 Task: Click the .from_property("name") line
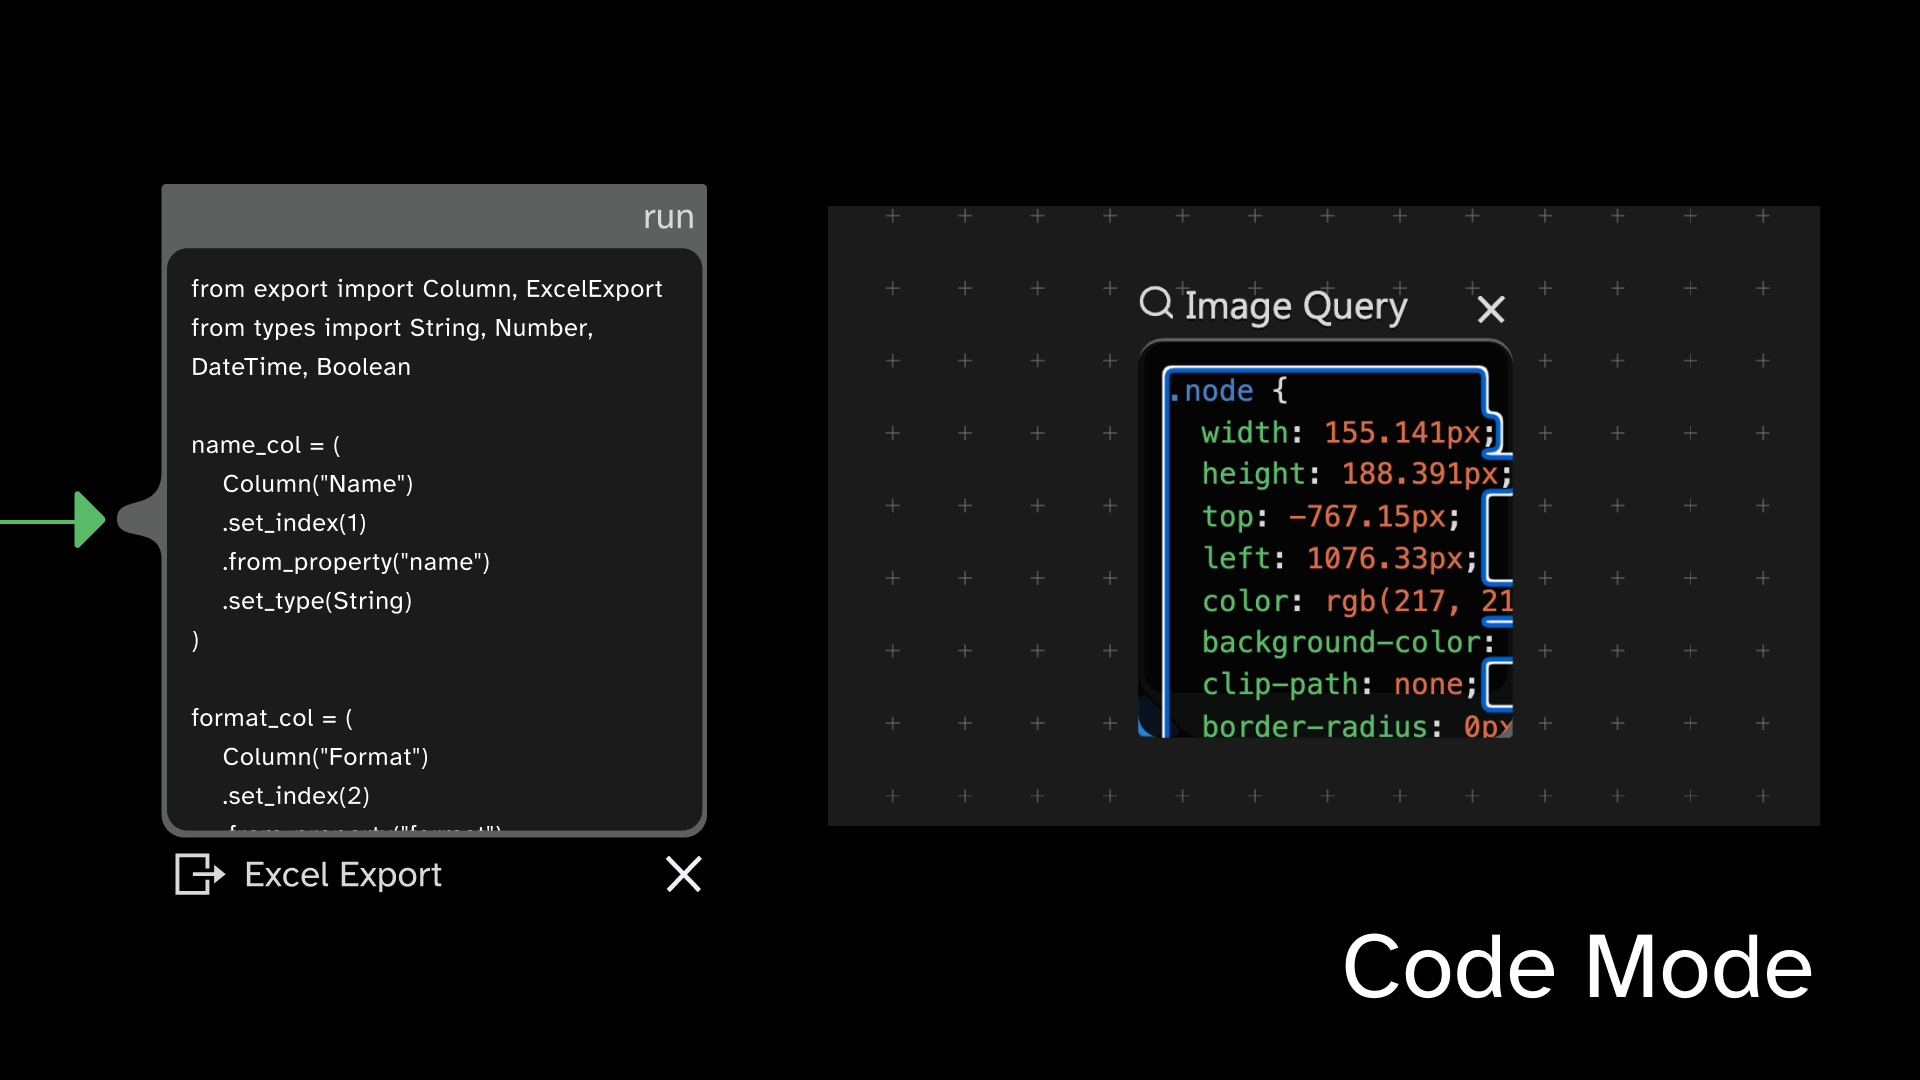coord(356,562)
